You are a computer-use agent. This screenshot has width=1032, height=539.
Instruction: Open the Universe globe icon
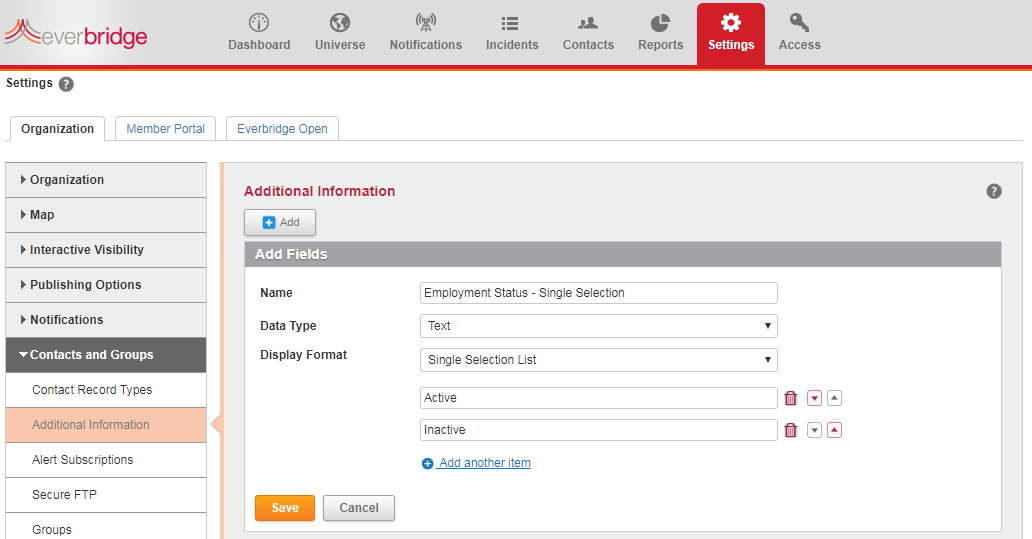[x=340, y=23]
